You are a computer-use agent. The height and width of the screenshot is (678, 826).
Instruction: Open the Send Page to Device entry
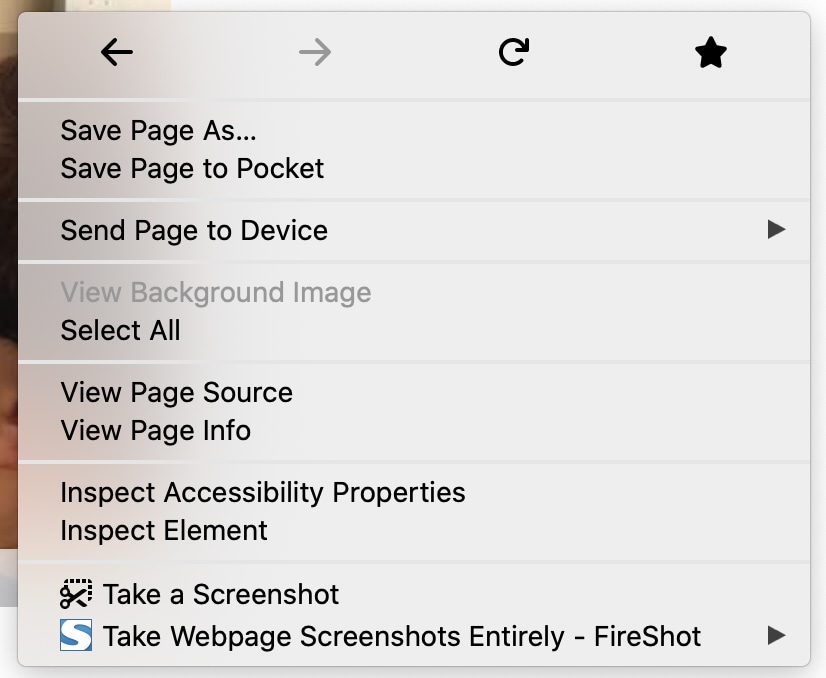(x=194, y=231)
